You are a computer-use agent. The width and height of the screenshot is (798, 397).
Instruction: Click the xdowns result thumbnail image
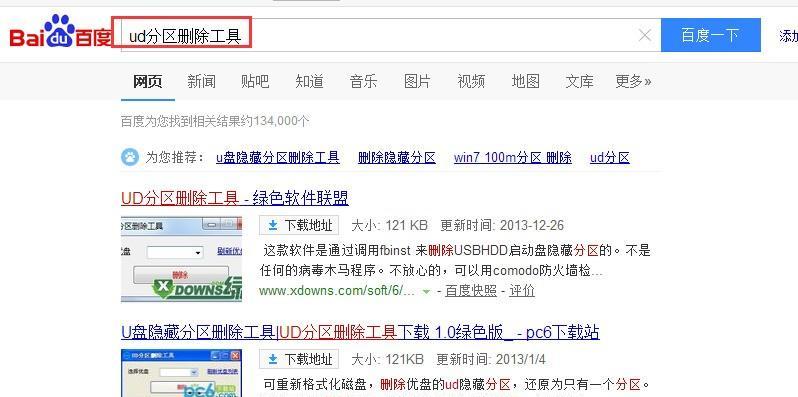181,259
